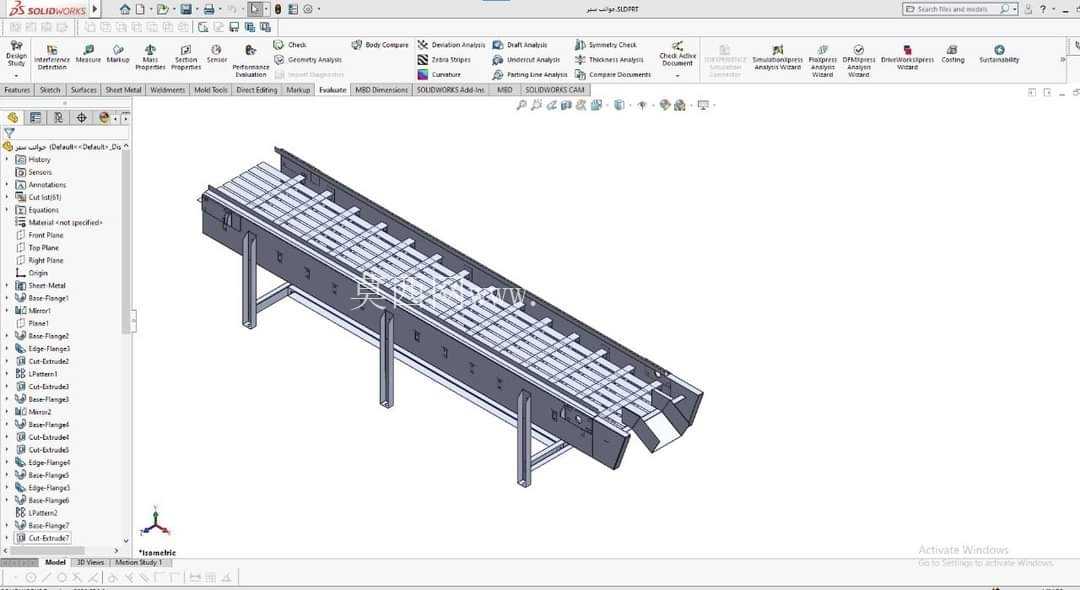Select the Cut-Extrude7 feature
The width and height of the screenshot is (1080, 590).
click(x=43, y=538)
